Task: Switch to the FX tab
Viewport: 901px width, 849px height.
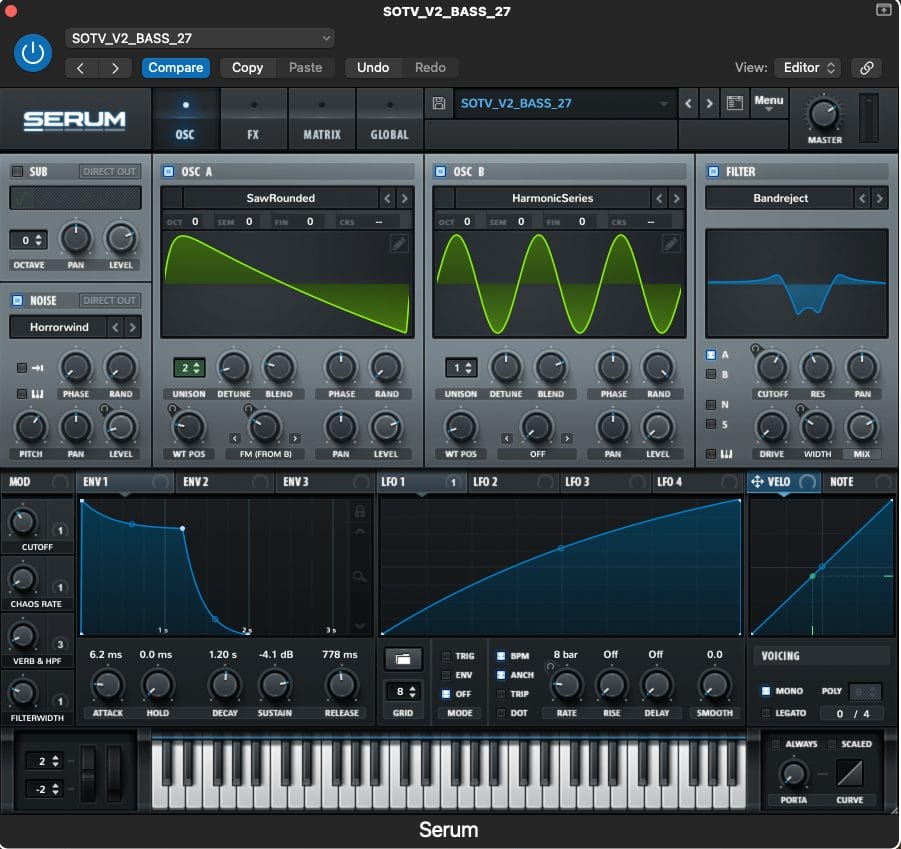Action: coord(253,121)
